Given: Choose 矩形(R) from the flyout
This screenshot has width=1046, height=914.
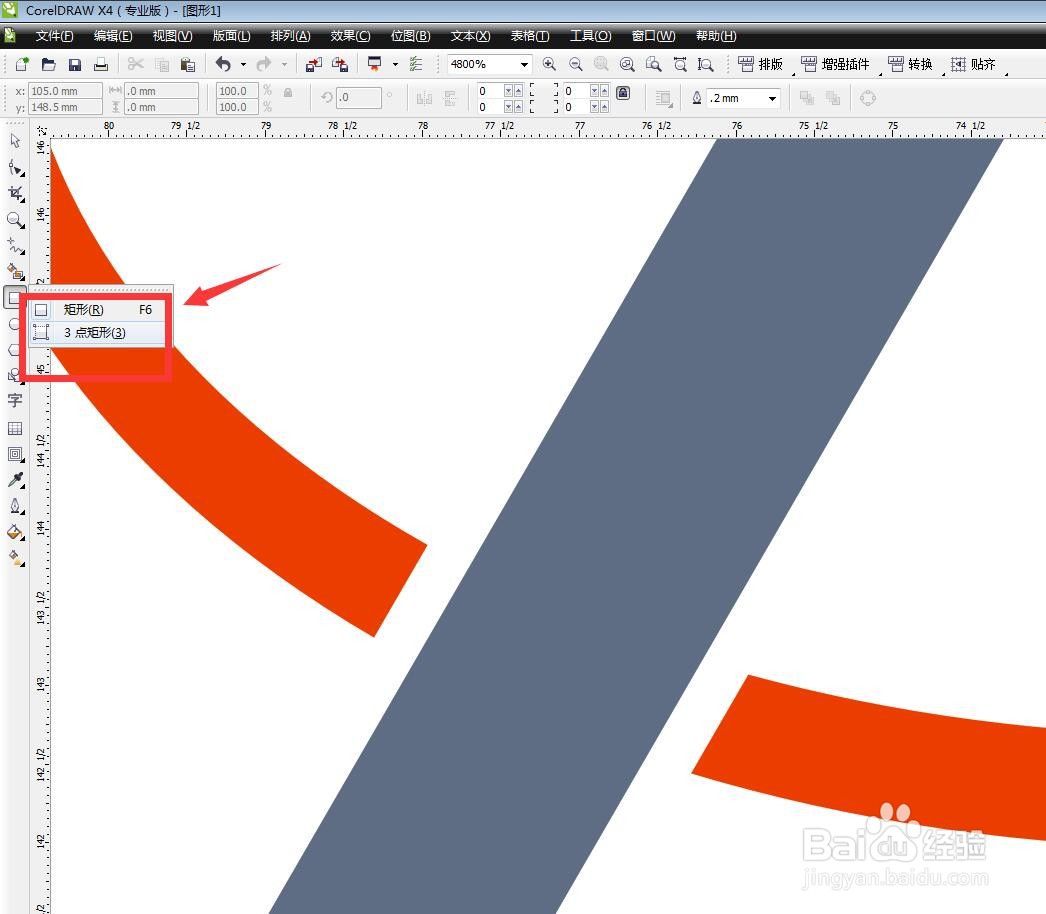Looking at the screenshot, I should coord(97,310).
